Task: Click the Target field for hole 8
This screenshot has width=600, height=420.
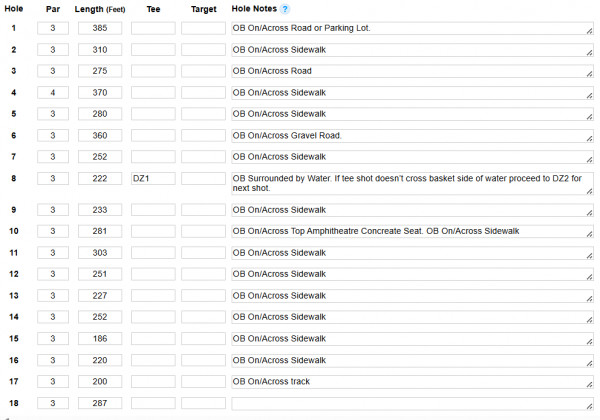Action: pos(203,178)
